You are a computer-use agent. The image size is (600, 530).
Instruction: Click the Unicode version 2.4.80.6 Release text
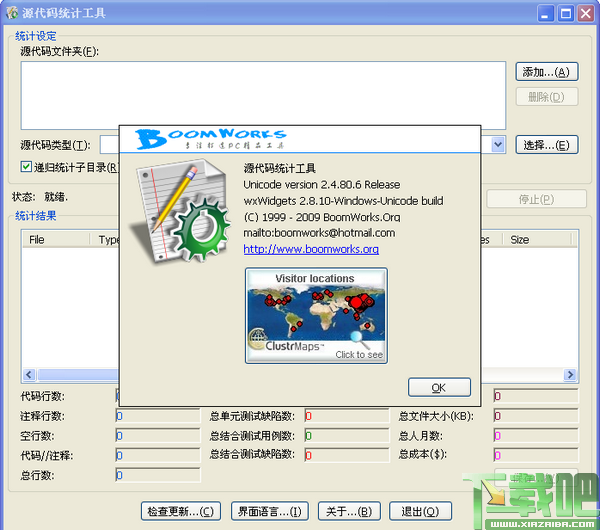pyautogui.click(x=322, y=184)
